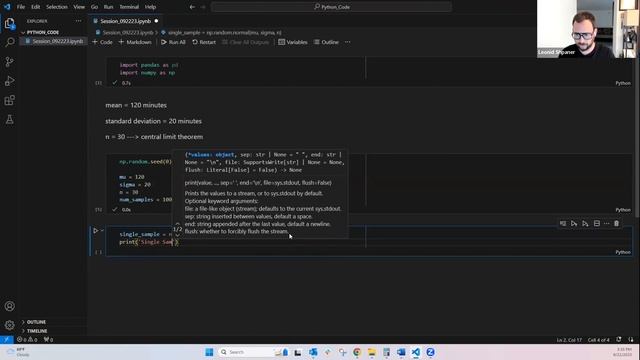Go back with the navigation arrow
The height and width of the screenshot is (360, 640).
[x=192, y=7]
